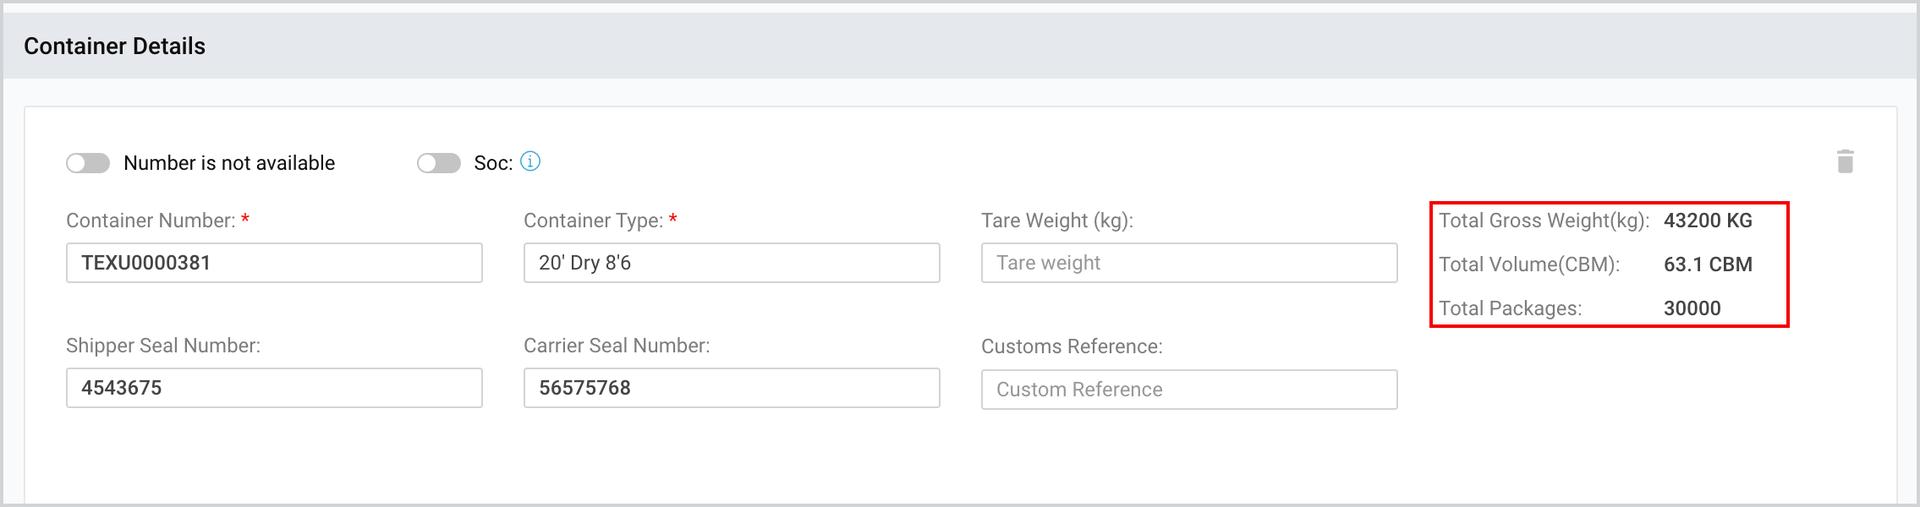Select the Carrier Seal Number field
Image resolution: width=1920 pixels, height=507 pixels.
pos(732,388)
